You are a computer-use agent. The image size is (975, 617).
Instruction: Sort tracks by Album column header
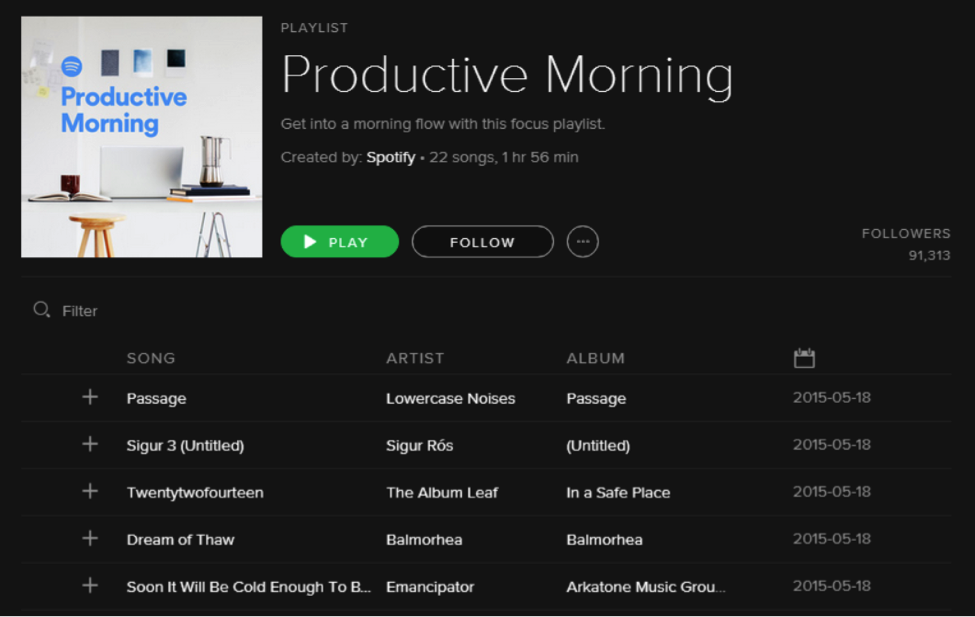tap(595, 358)
